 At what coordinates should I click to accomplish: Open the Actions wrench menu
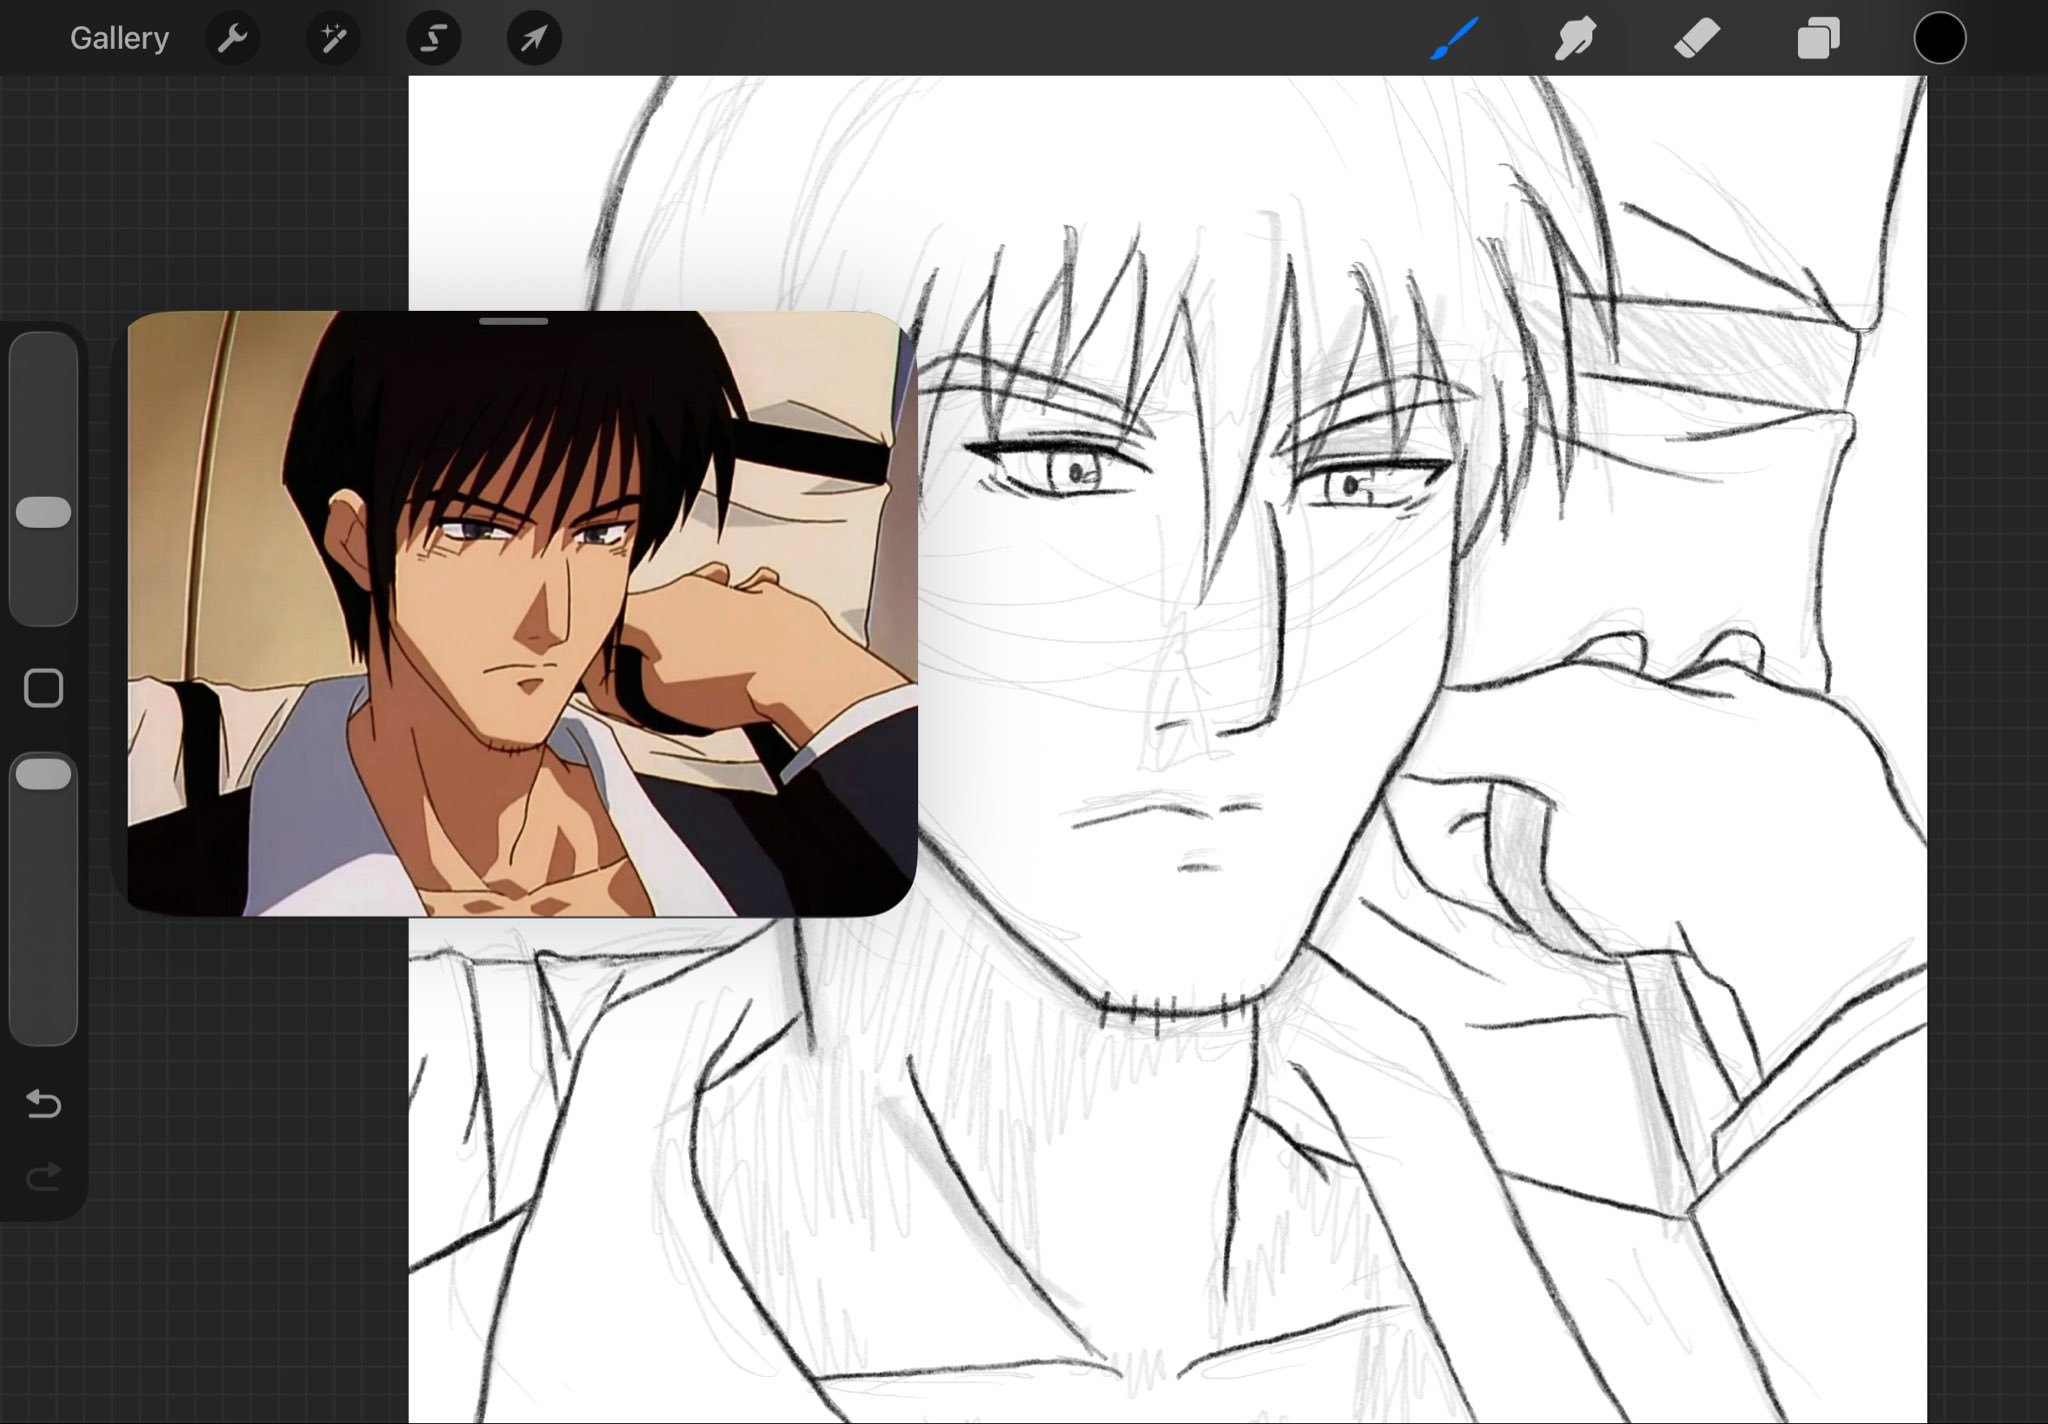(x=232, y=38)
